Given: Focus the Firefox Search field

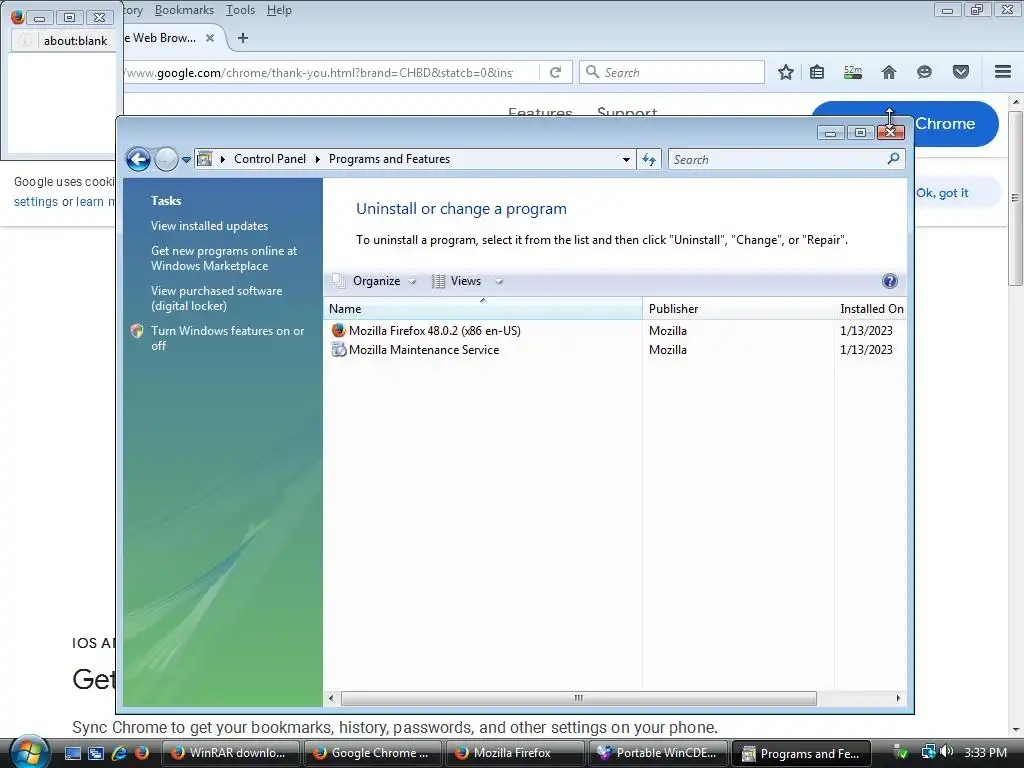Looking at the screenshot, I should point(671,72).
